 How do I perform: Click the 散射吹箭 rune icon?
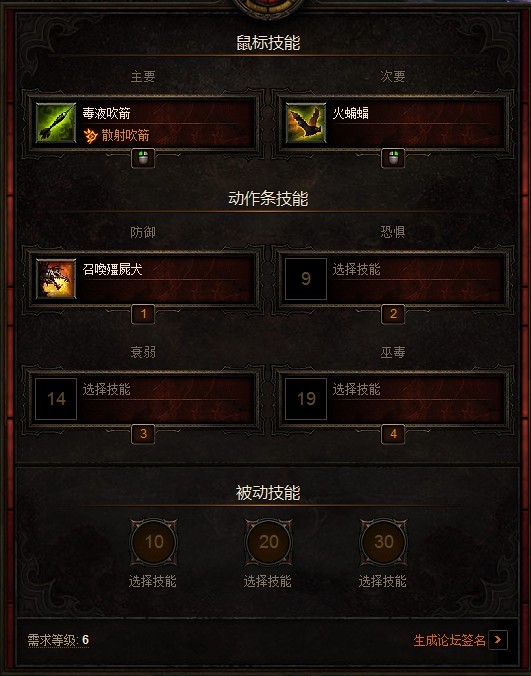click(x=91, y=136)
